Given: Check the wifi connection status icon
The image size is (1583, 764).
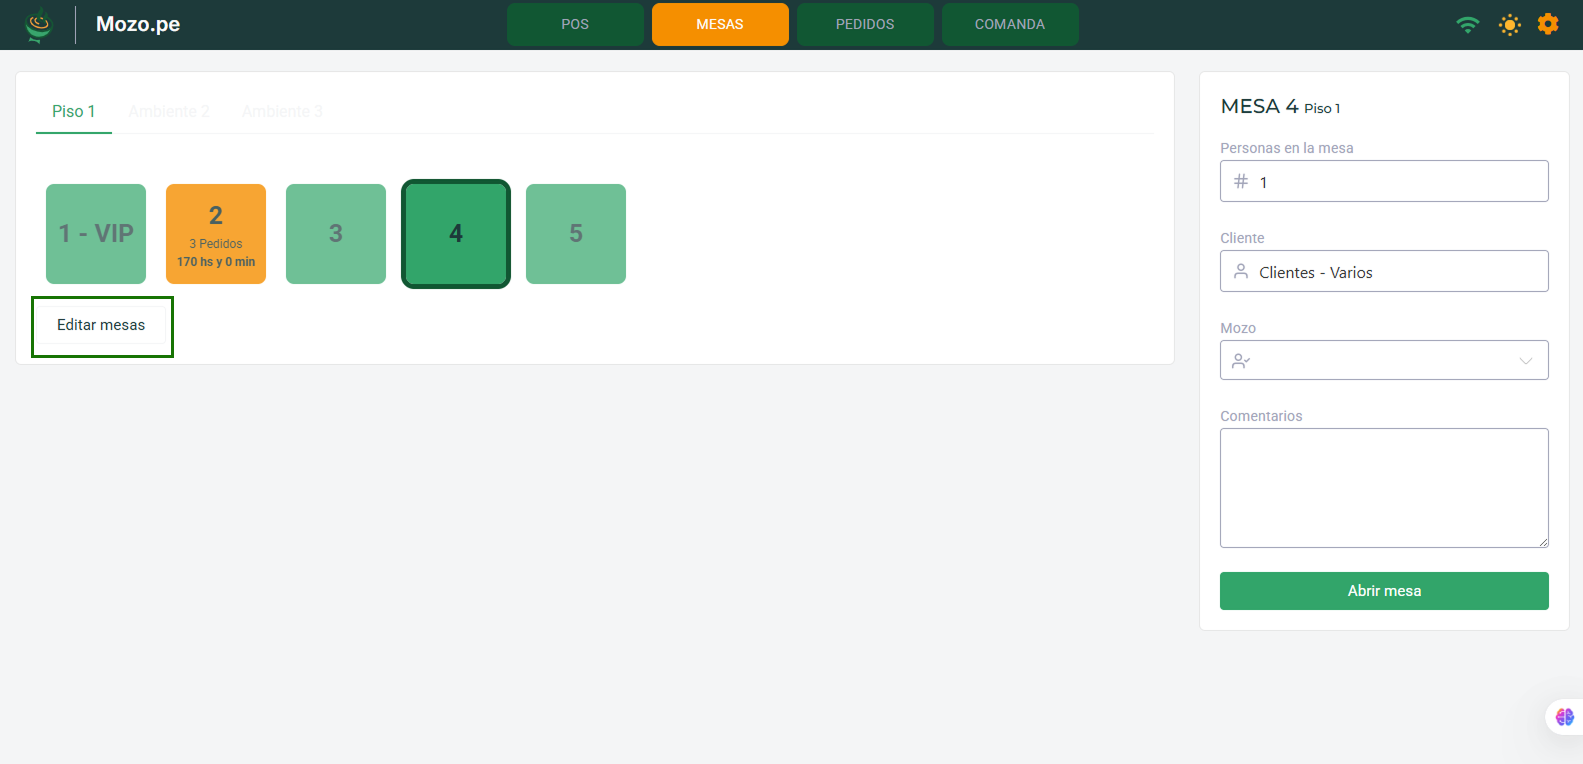Looking at the screenshot, I should [x=1467, y=25].
